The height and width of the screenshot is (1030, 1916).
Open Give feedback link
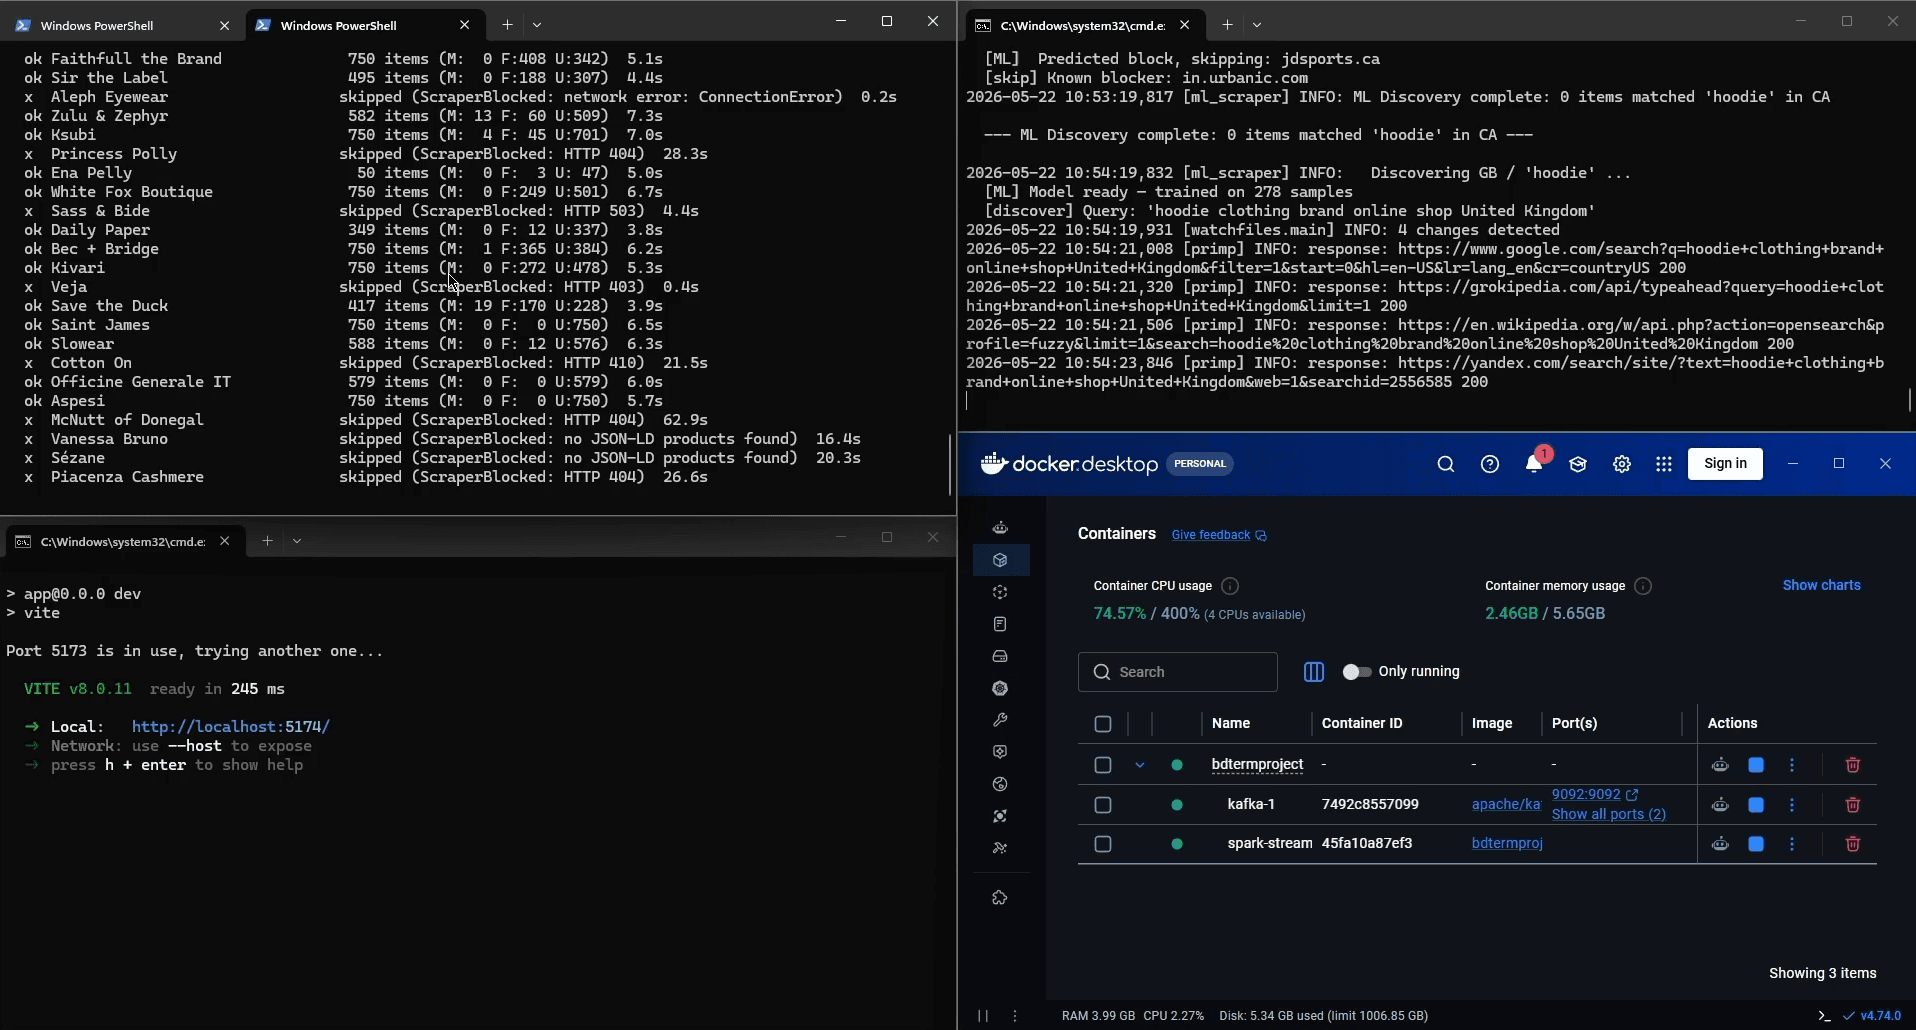pyautogui.click(x=1219, y=535)
